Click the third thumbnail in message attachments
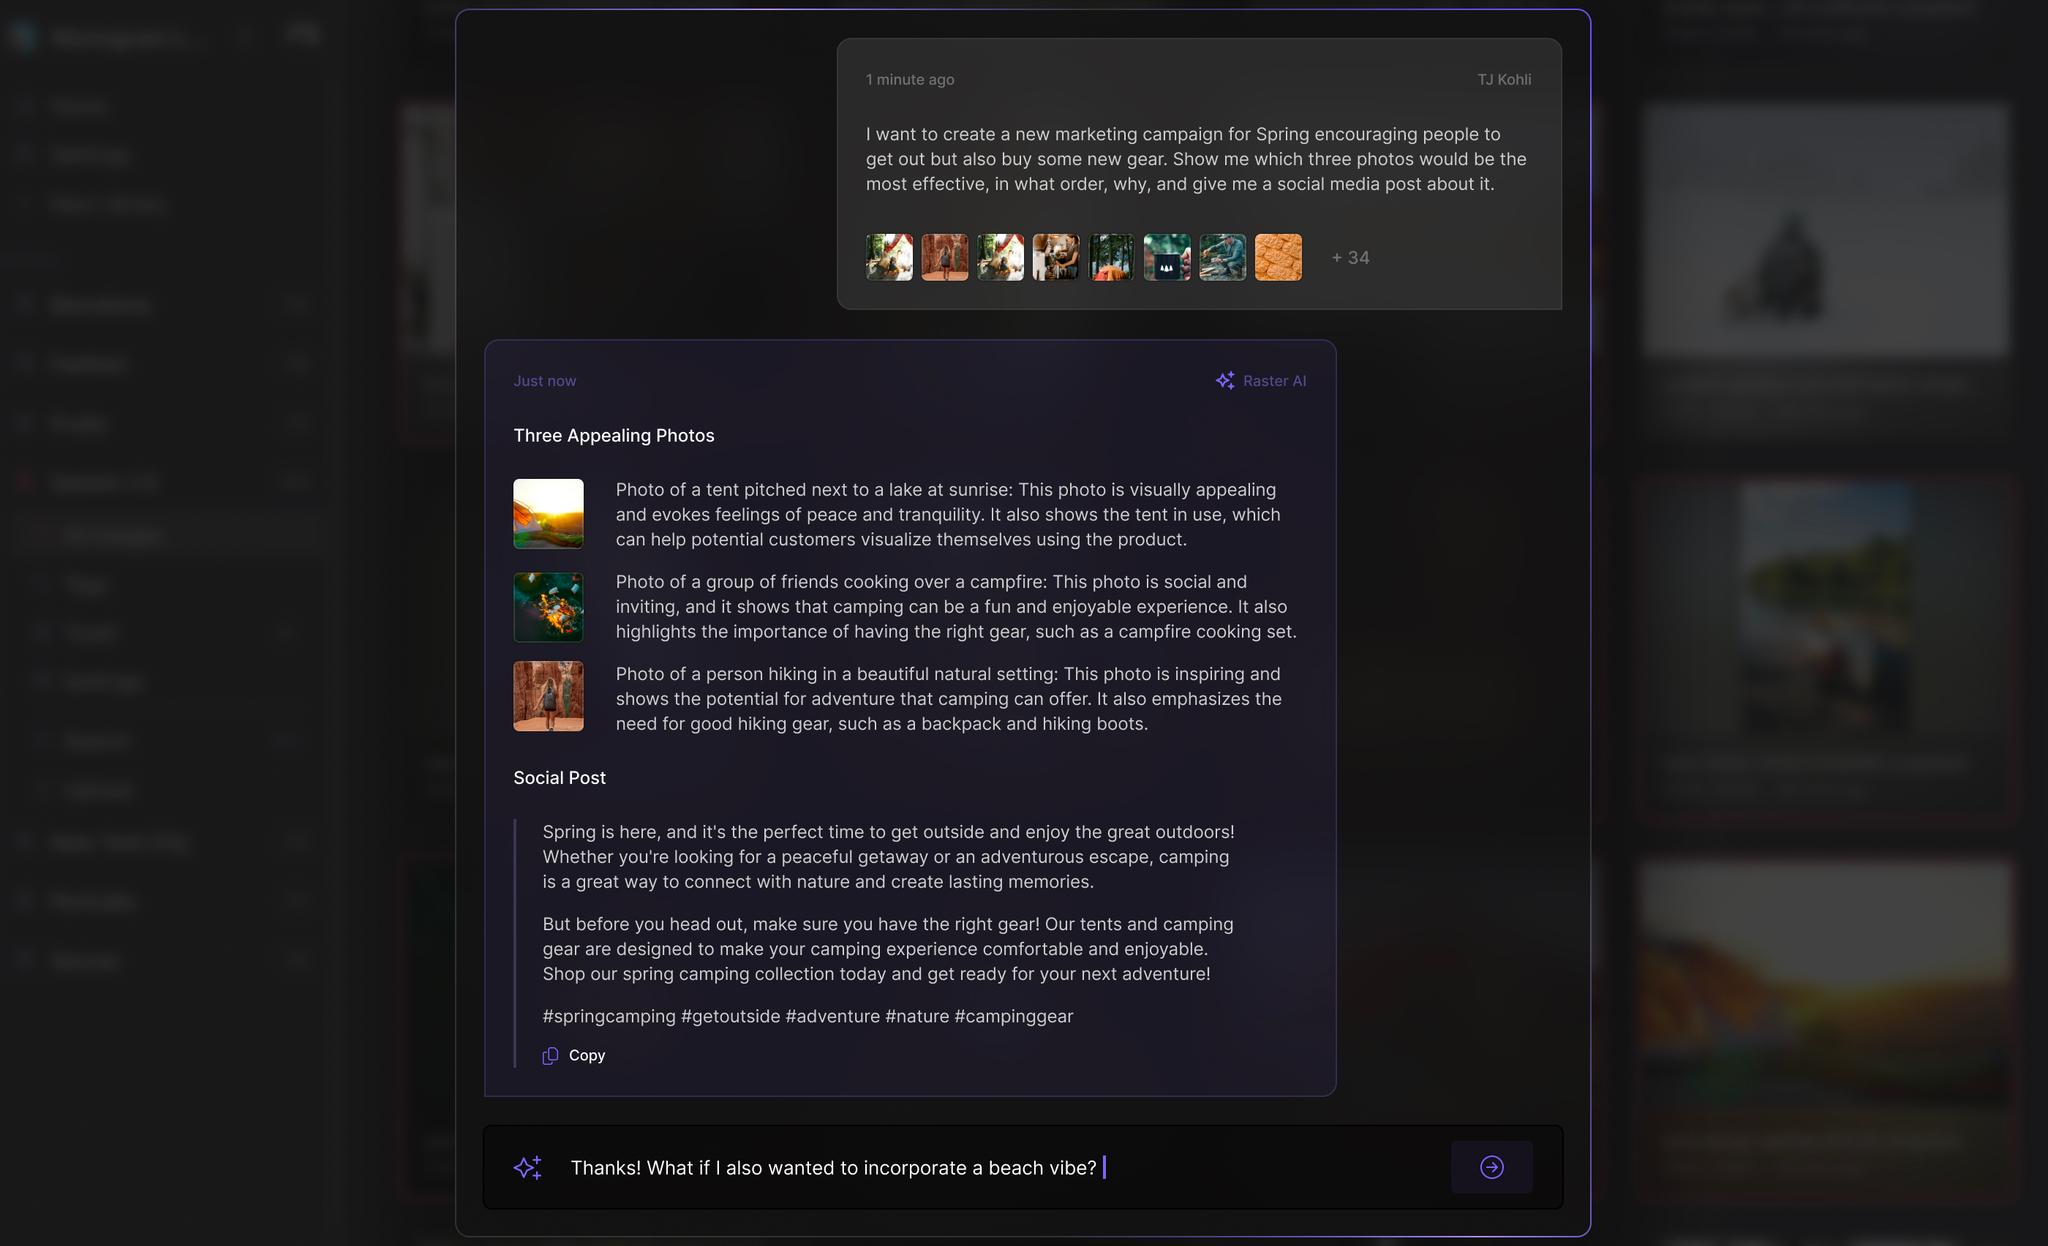The width and height of the screenshot is (2048, 1246). coord(1001,256)
